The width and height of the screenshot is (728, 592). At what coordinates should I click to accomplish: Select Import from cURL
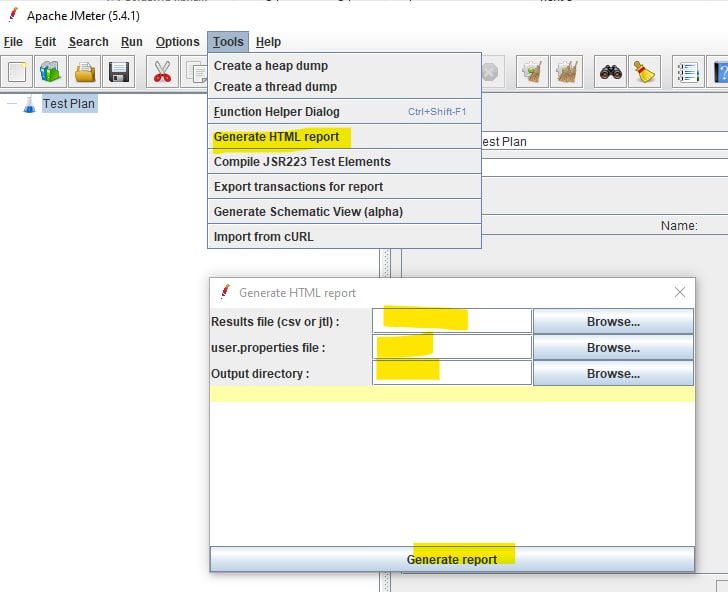point(344,237)
